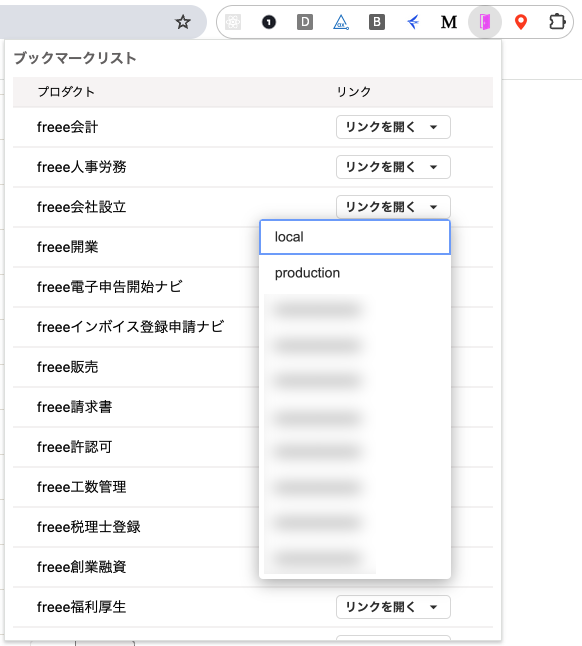Click the bookmark star icon
Viewport: 582px width, 646px height.
point(183,22)
